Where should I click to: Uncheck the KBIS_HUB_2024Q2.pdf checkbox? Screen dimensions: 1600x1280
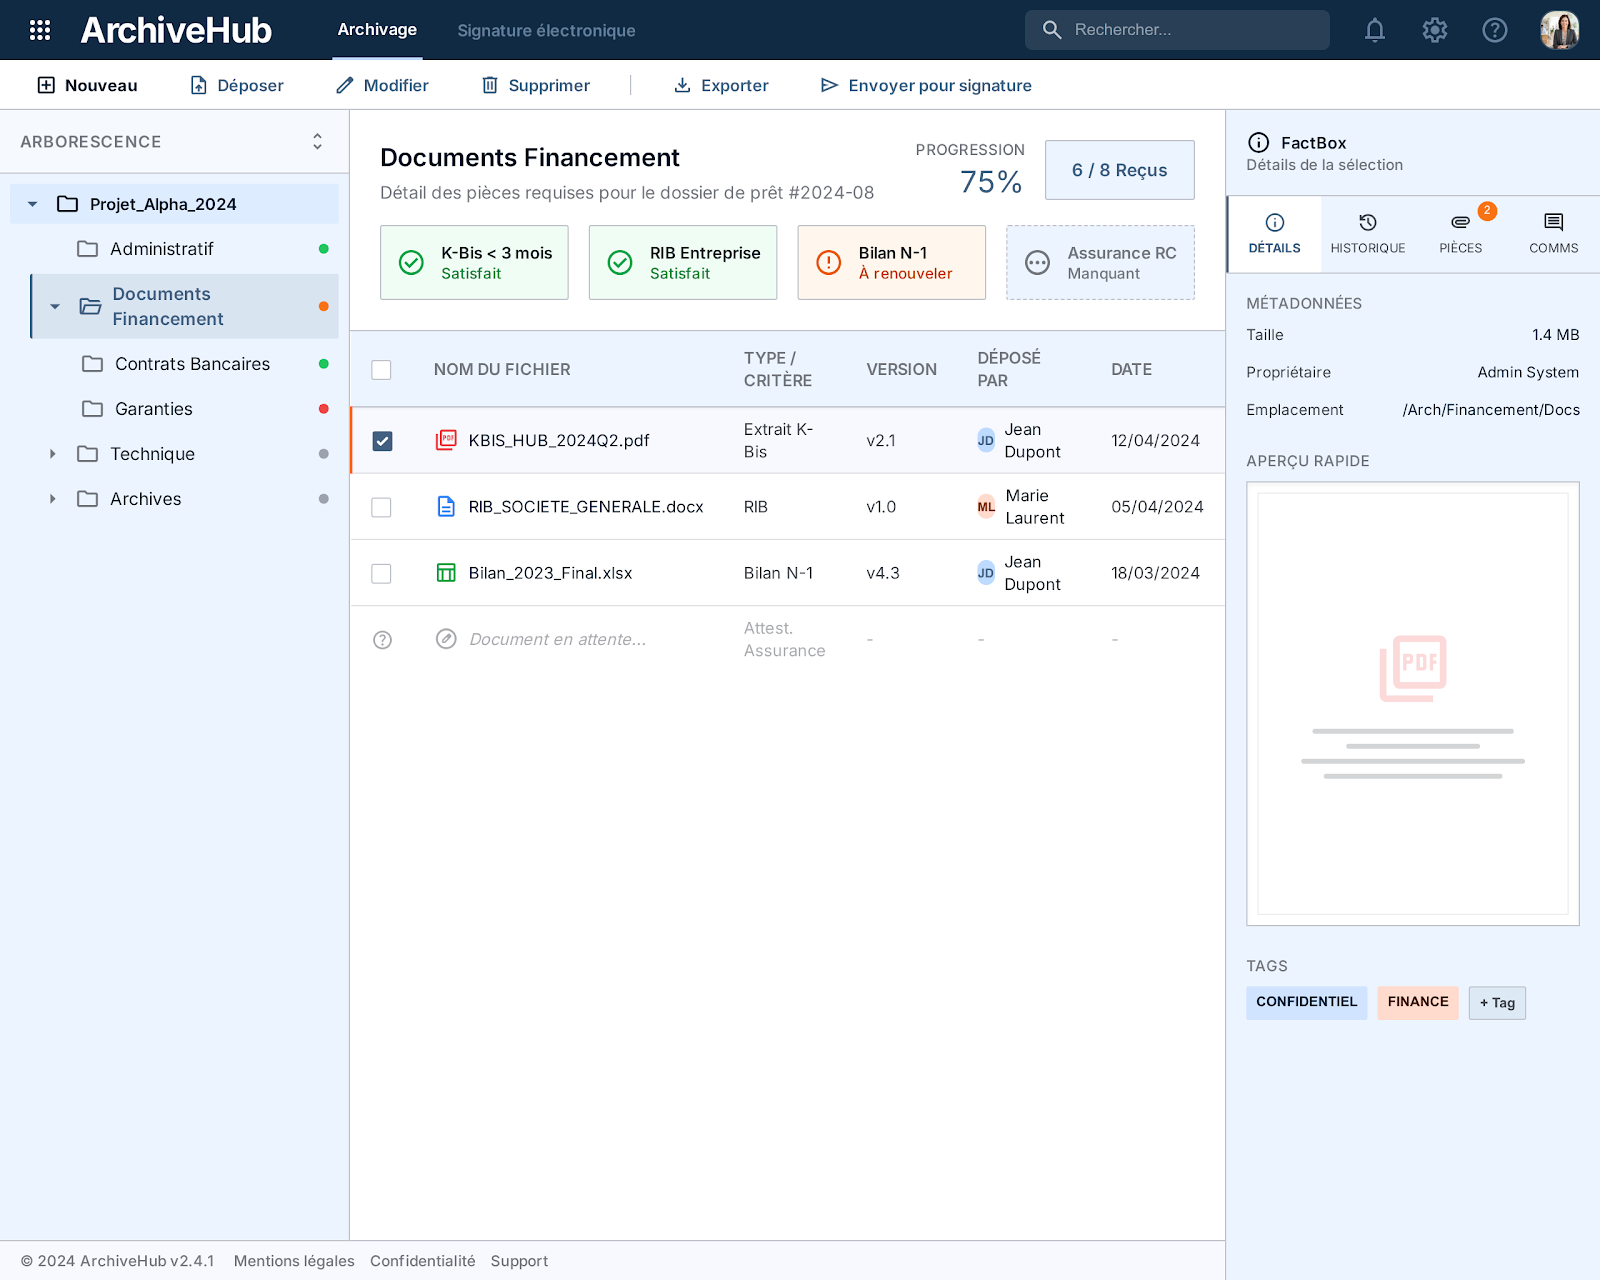pos(382,441)
